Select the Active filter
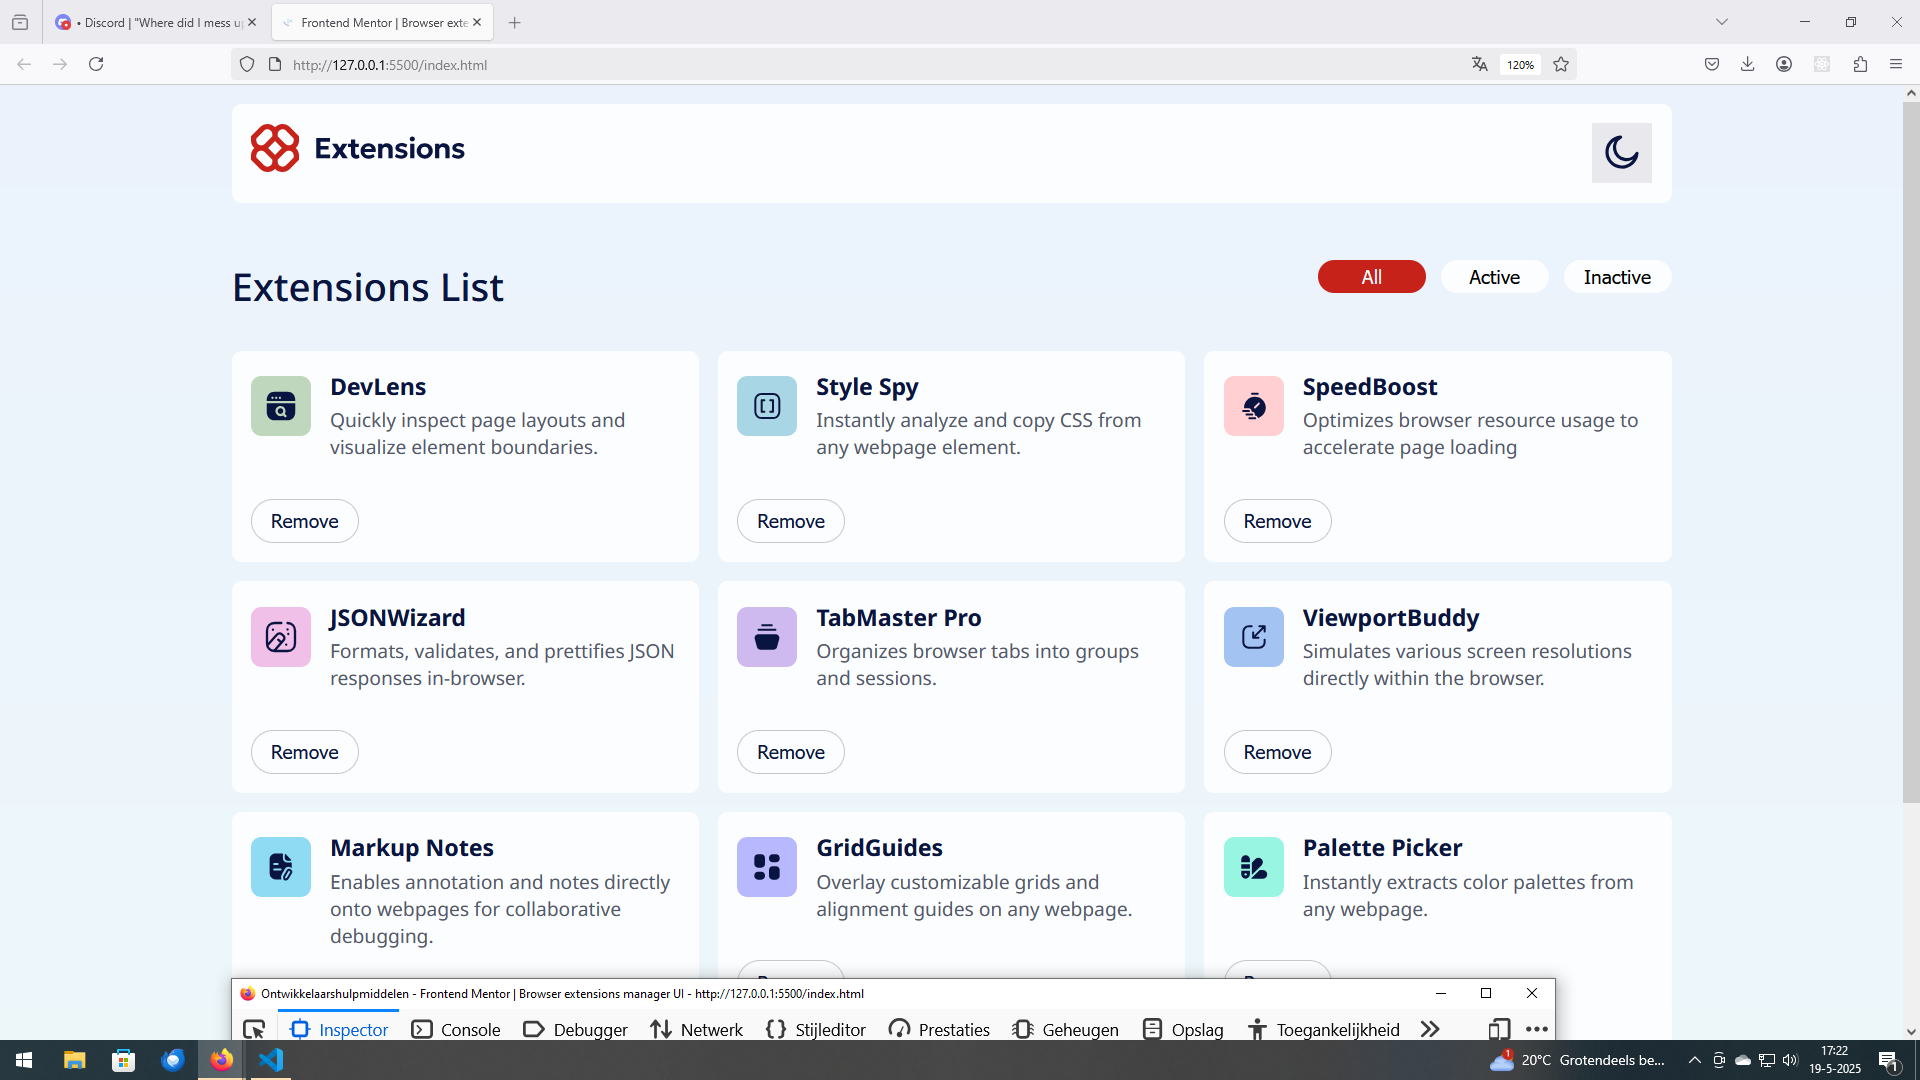Image resolution: width=1920 pixels, height=1080 pixels. 1494,277
